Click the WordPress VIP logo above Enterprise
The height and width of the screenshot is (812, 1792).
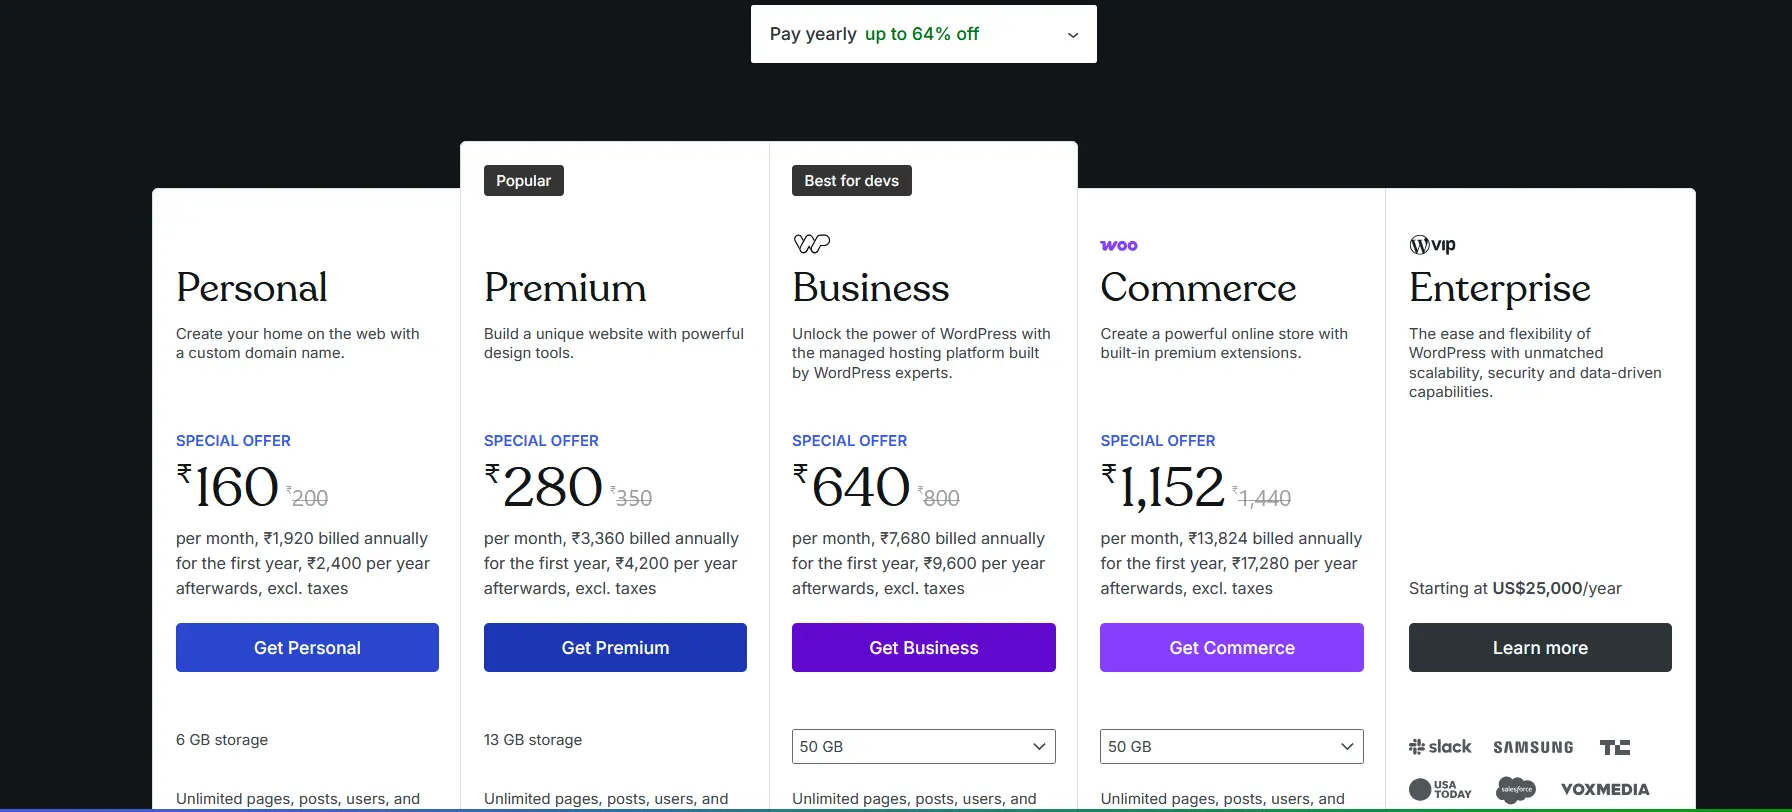tap(1432, 244)
